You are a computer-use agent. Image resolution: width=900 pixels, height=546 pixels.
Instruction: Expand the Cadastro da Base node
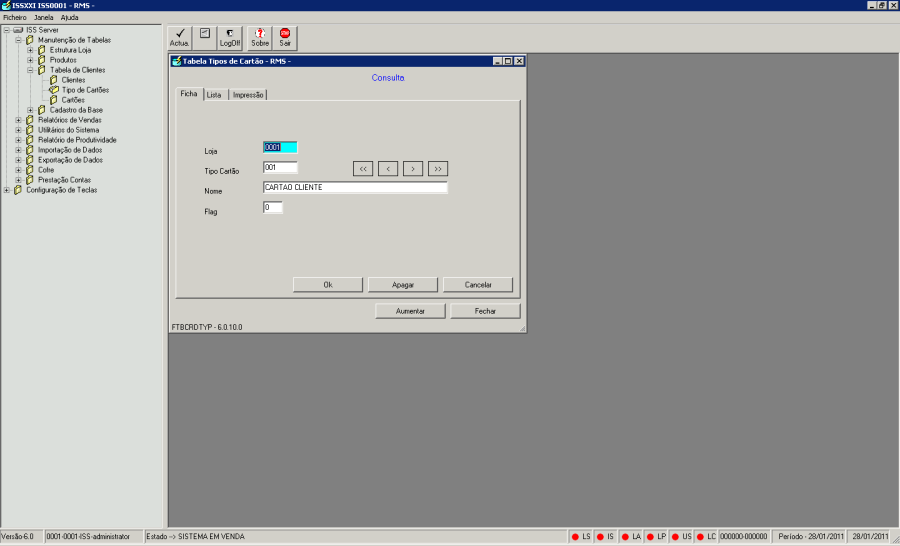(x=30, y=110)
